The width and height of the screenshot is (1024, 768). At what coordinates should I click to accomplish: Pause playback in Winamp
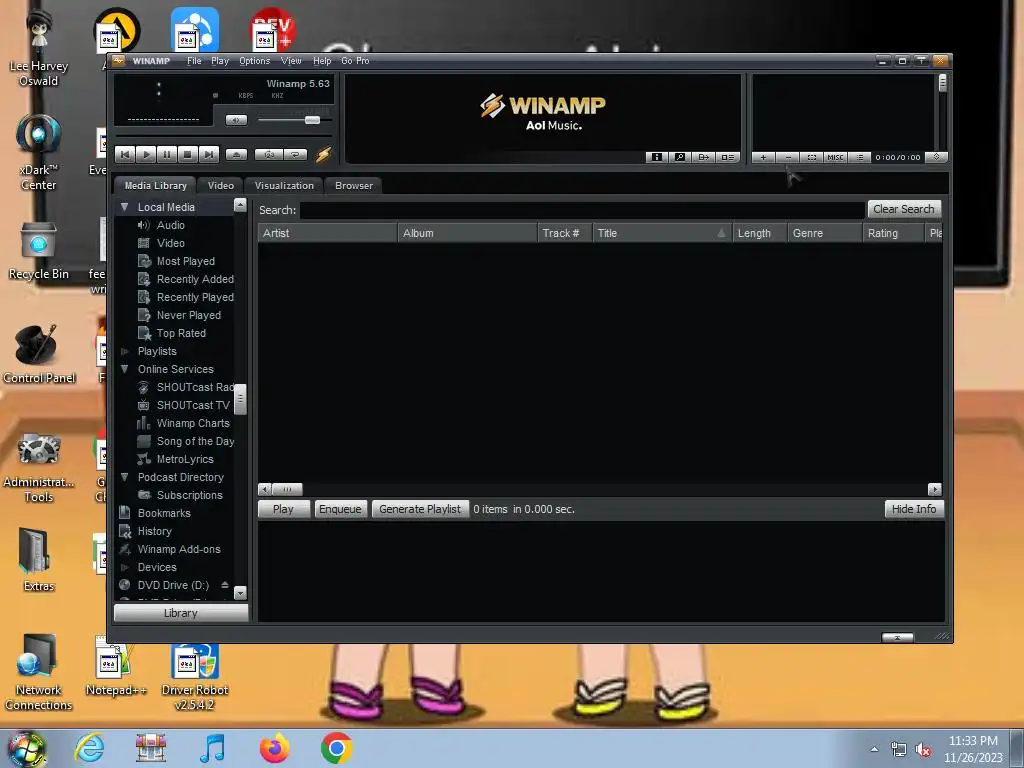pyautogui.click(x=167, y=155)
